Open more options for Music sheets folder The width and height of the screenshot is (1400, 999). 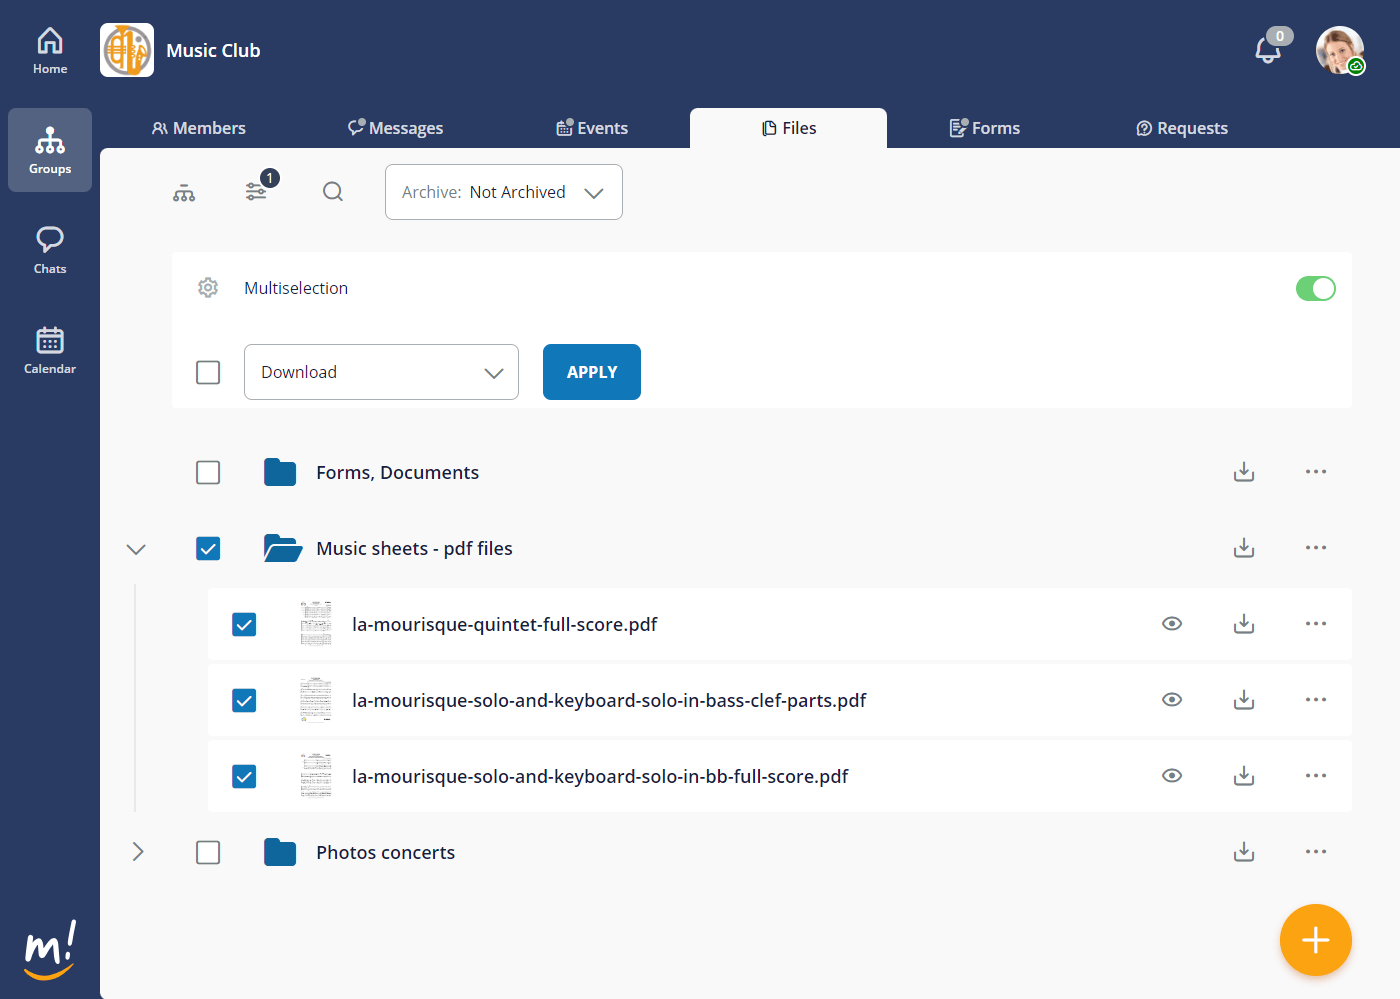pos(1316,548)
